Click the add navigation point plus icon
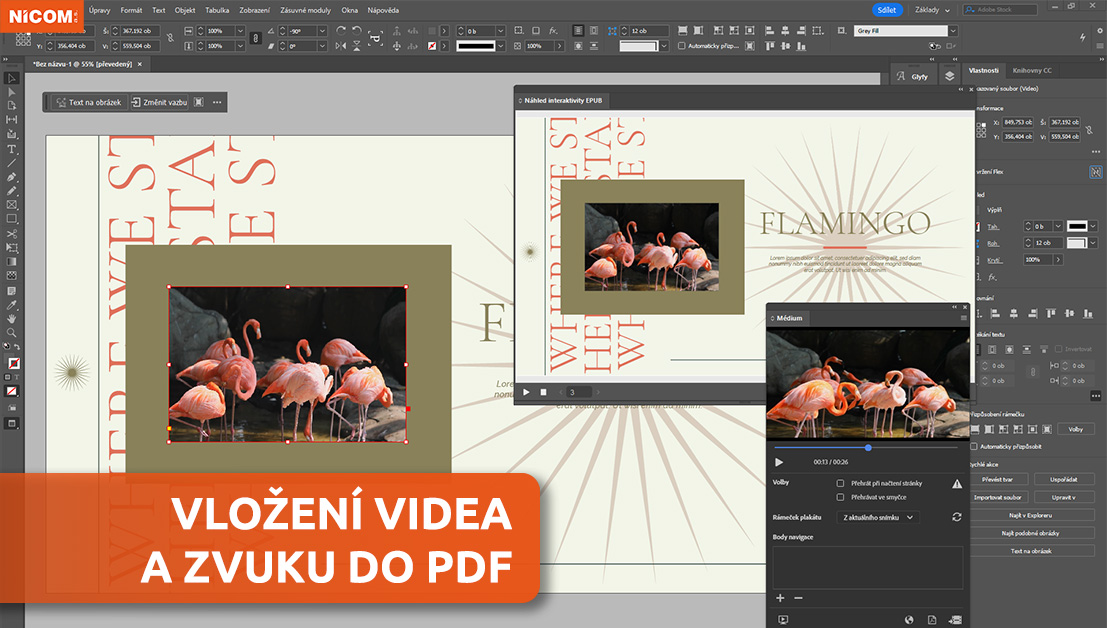The image size is (1107, 628). click(x=780, y=598)
